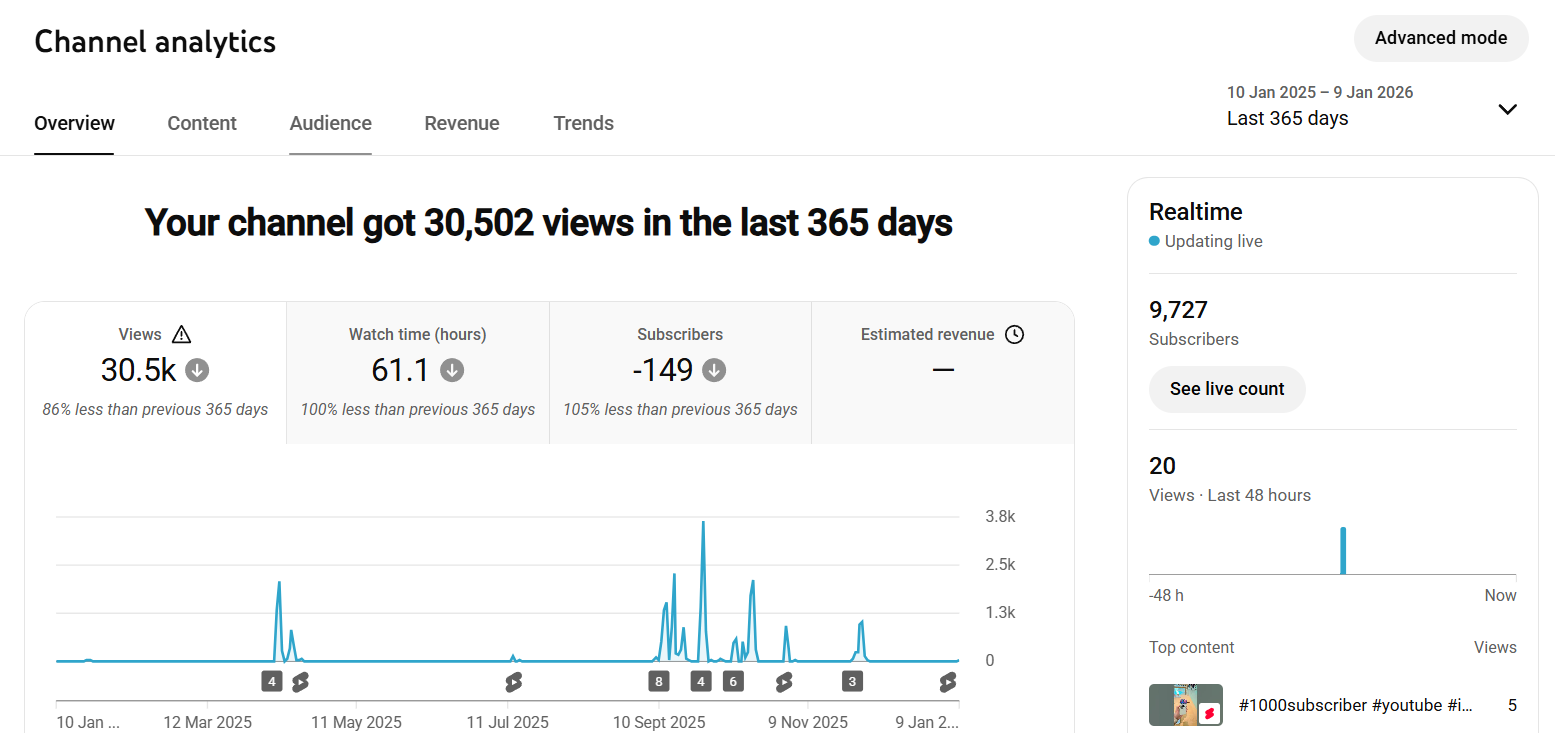1555x733 pixels.
Task: Click the Shorts marker at the chart's end
Action: 947,682
